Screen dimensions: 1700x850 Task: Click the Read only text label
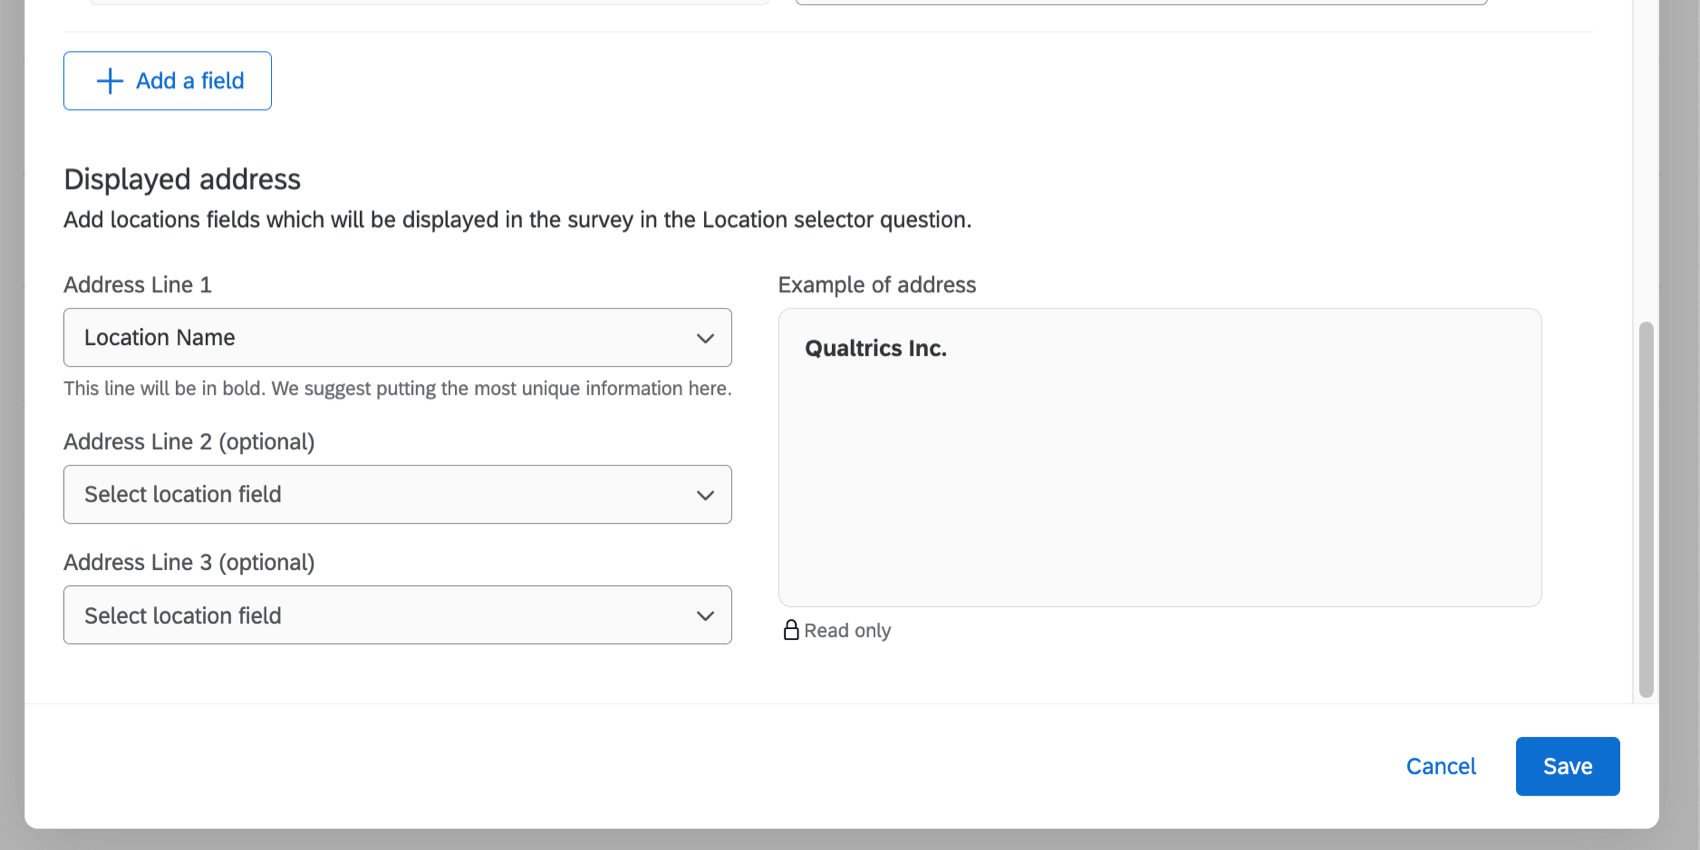847,631
